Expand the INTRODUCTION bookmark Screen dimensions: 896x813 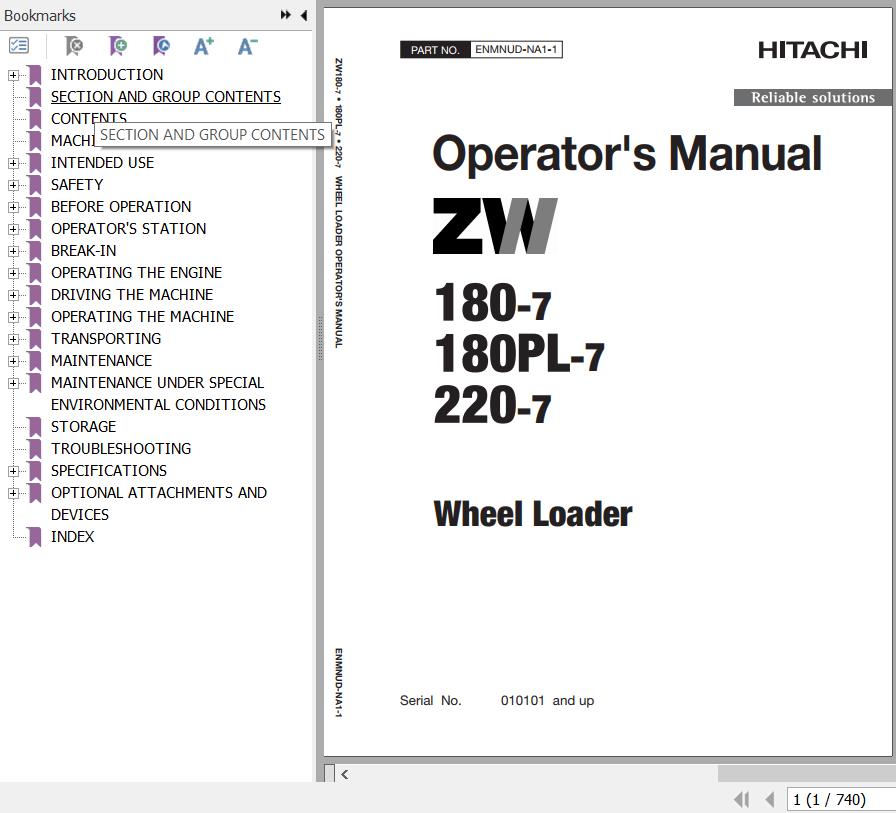pyautogui.click(x=13, y=75)
